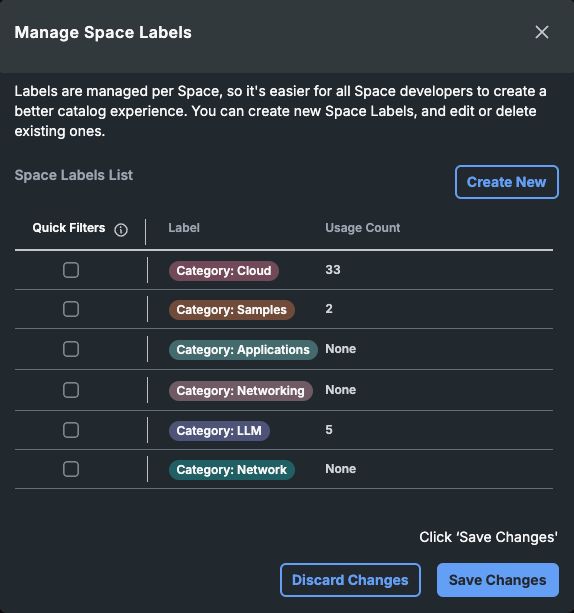Click the Quick Filters column header text
Viewport: 574px width, 613px height.
[x=69, y=228]
